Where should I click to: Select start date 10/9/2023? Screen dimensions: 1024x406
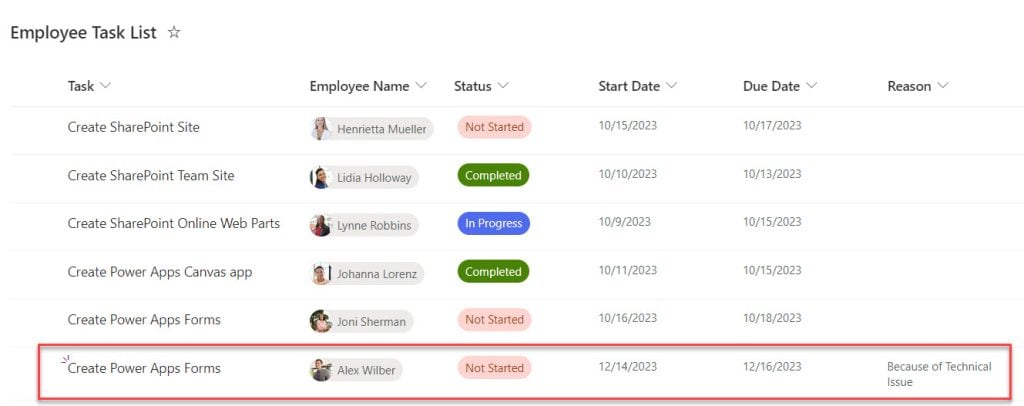pos(624,221)
